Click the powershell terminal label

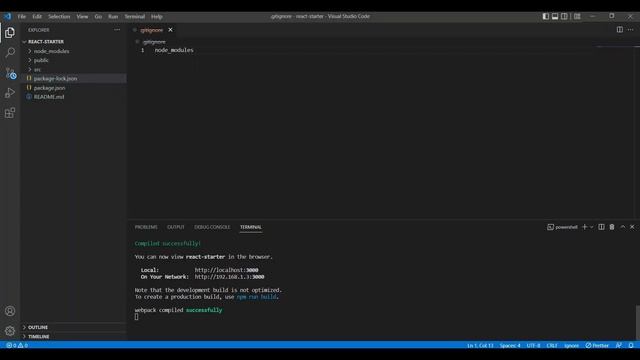[x=562, y=227]
